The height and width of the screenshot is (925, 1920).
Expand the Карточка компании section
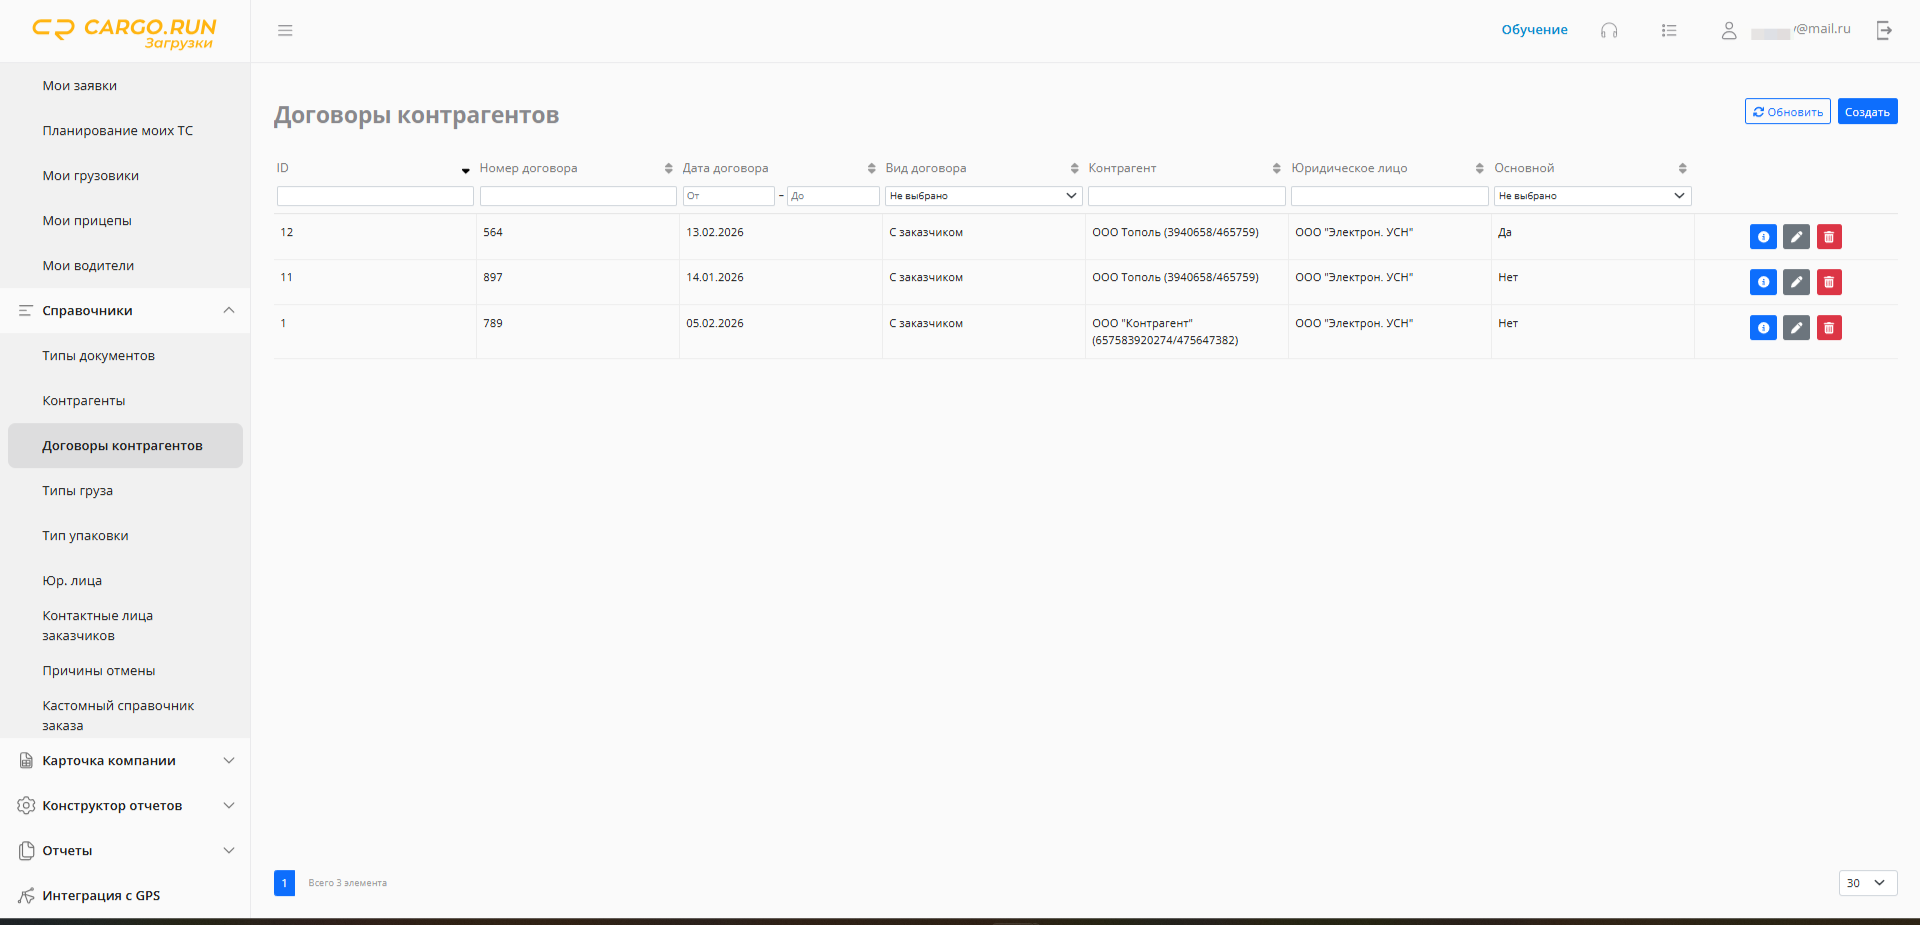click(125, 761)
